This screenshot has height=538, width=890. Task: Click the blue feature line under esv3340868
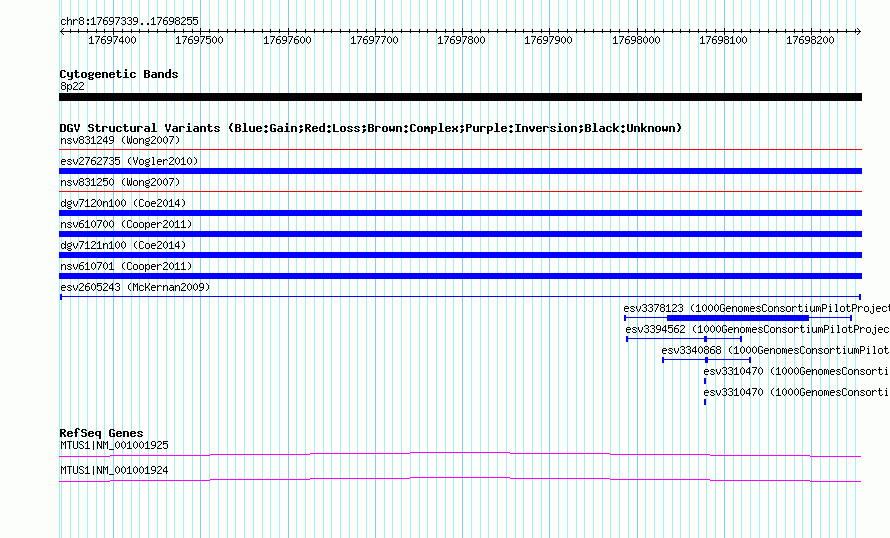[x=707, y=360]
